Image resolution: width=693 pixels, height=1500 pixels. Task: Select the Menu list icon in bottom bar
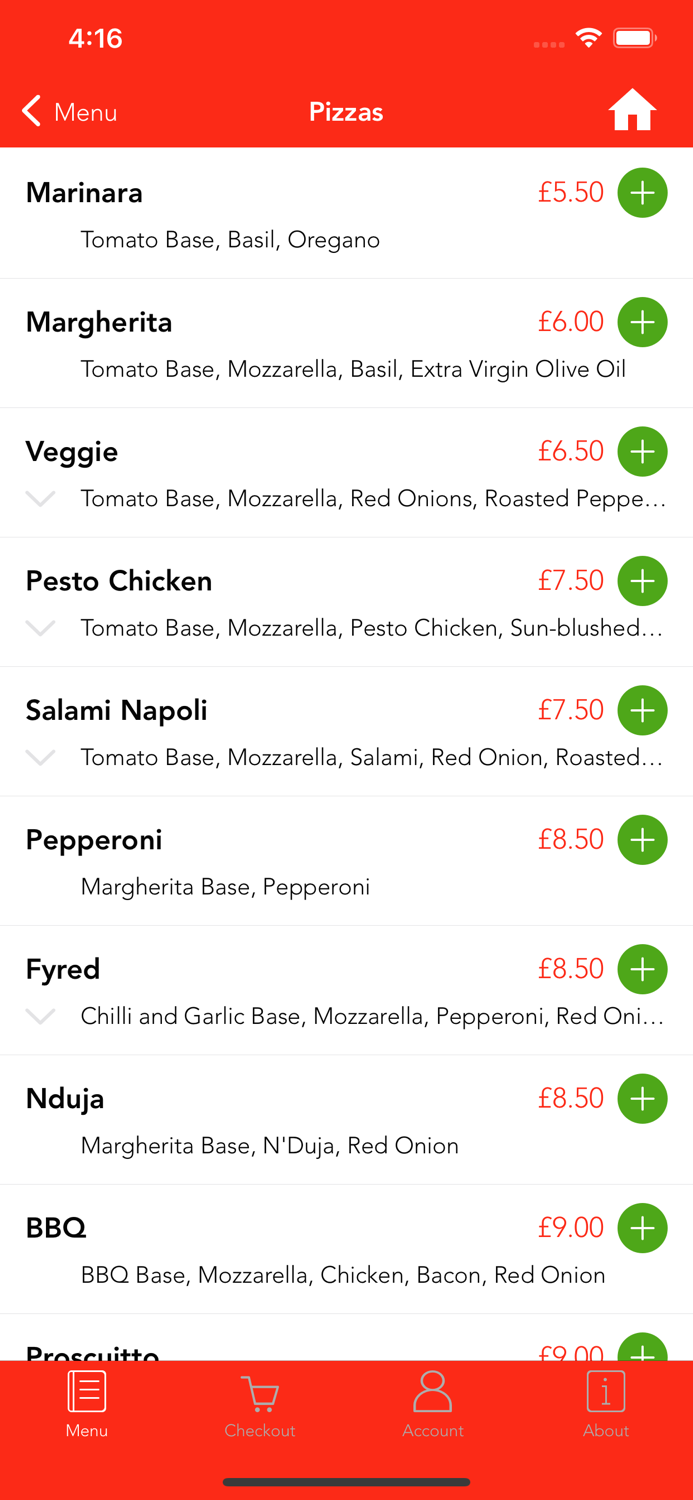(86, 1391)
